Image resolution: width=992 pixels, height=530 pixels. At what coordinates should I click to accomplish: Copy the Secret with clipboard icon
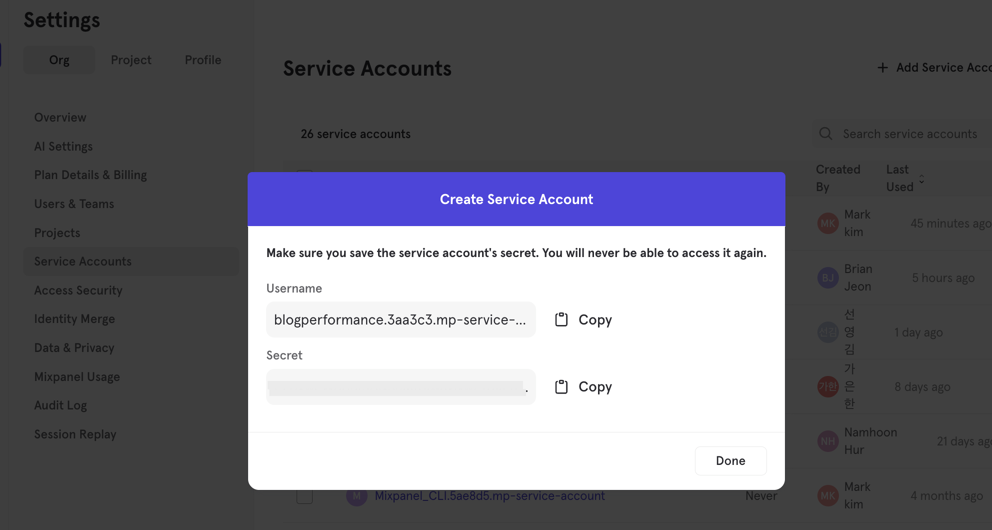pos(583,386)
